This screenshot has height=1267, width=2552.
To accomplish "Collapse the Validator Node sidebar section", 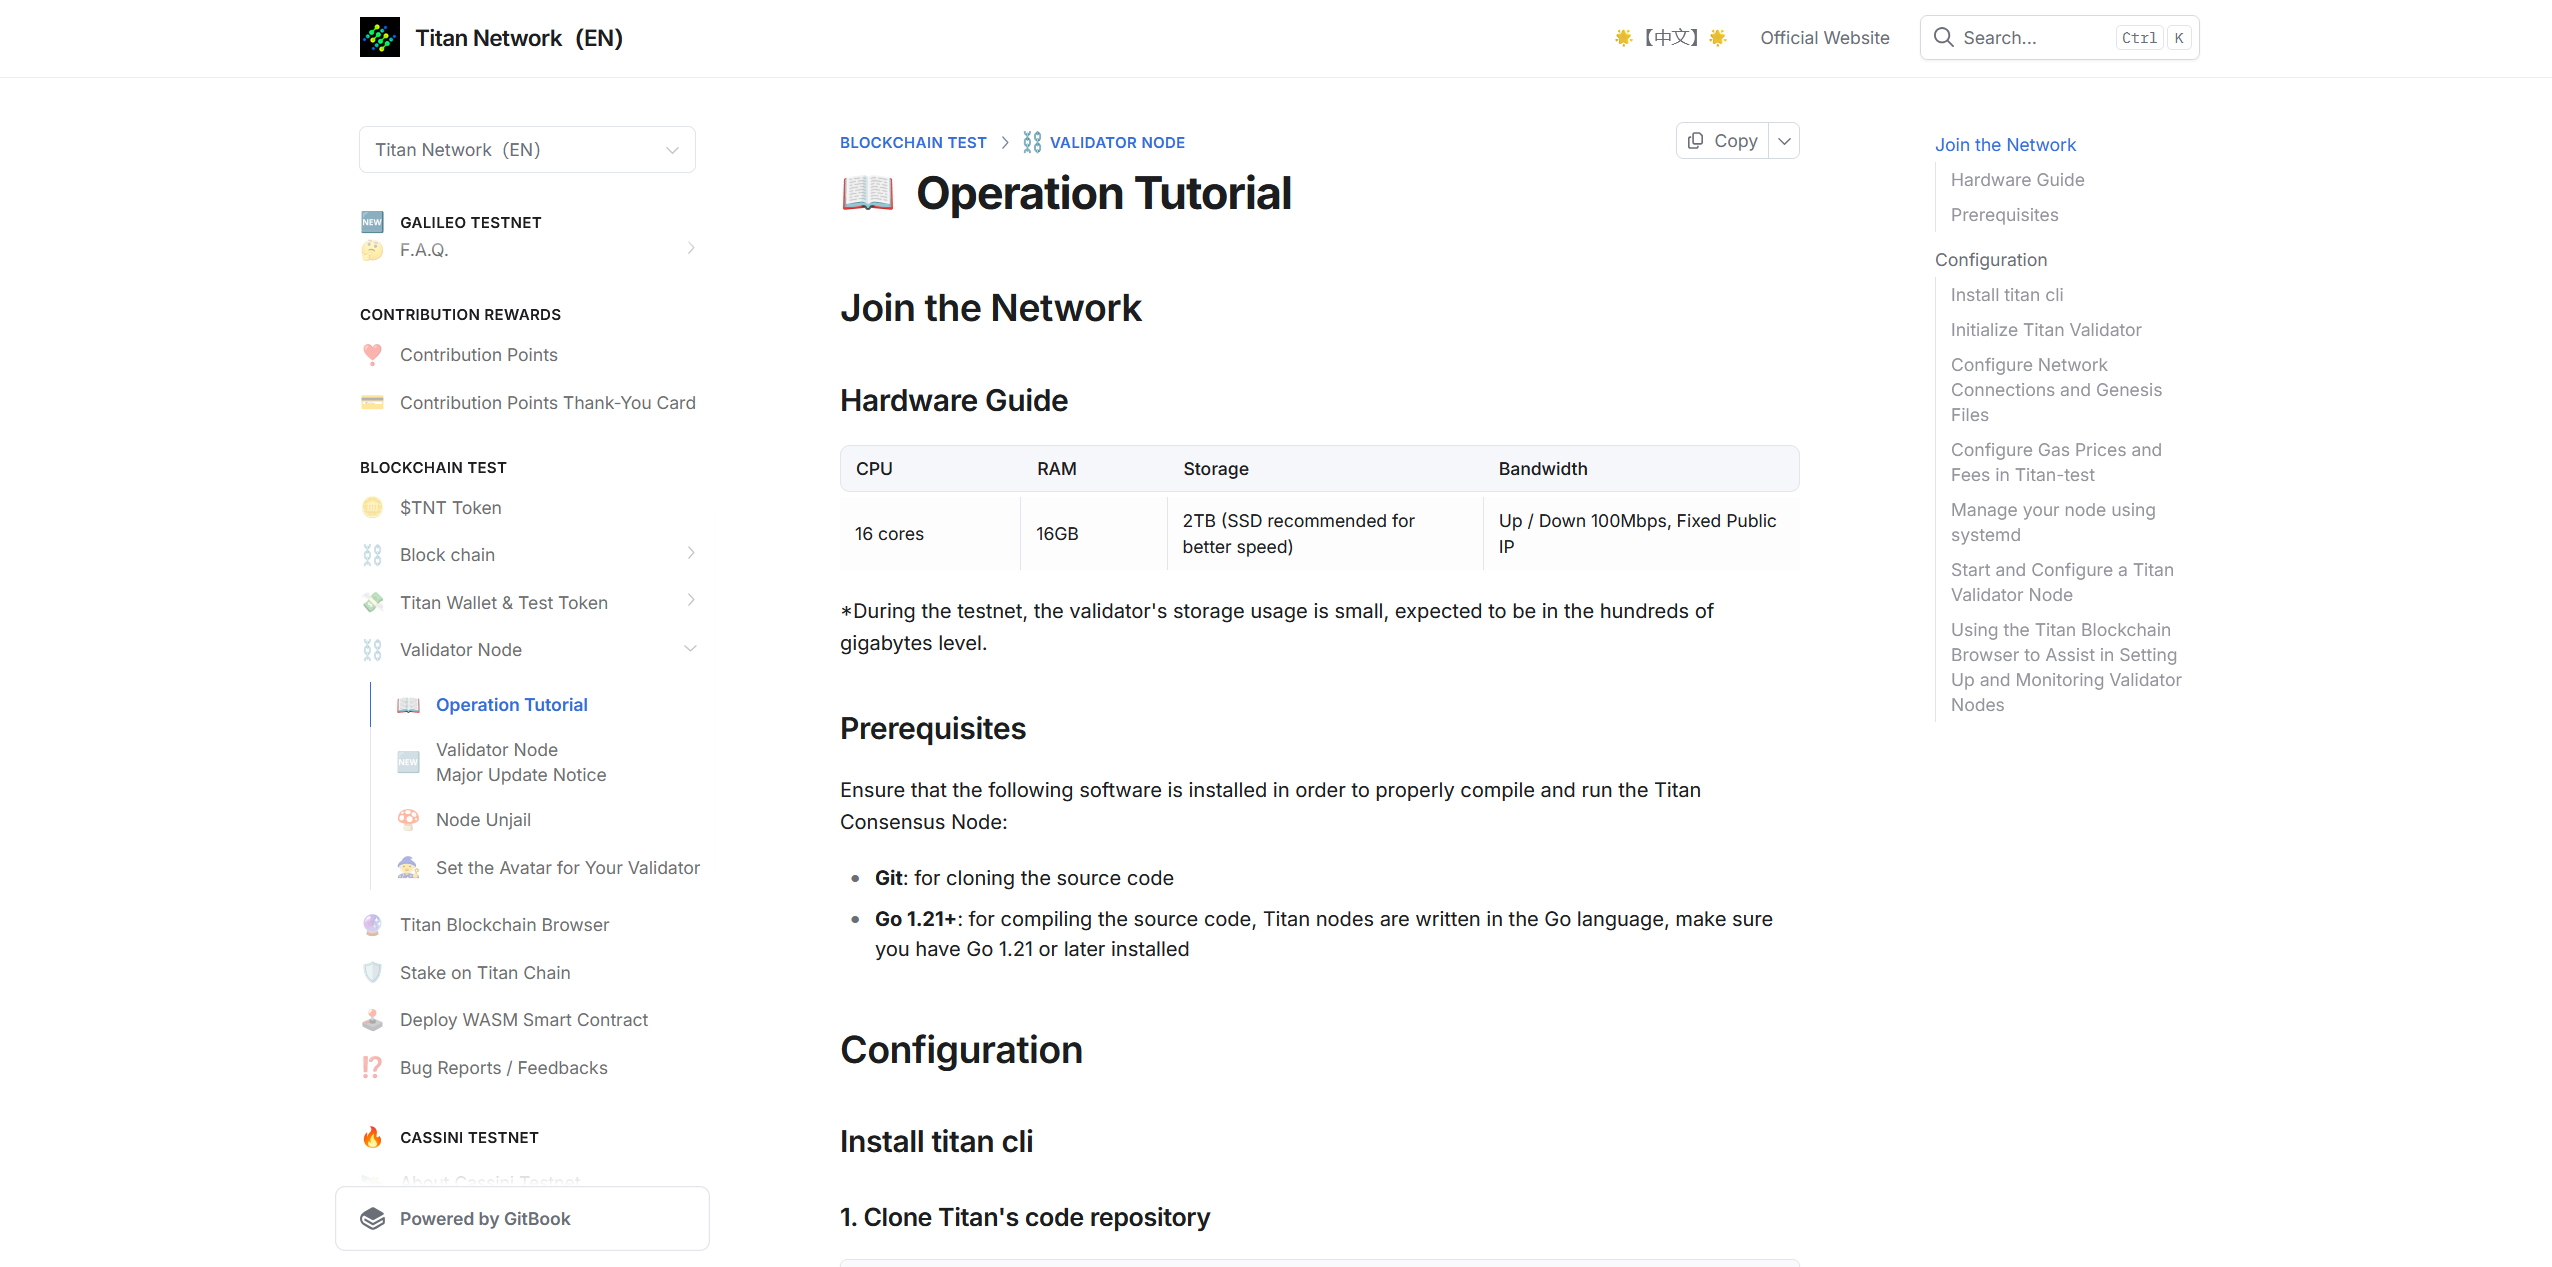I will pyautogui.click(x=690, y=649).
